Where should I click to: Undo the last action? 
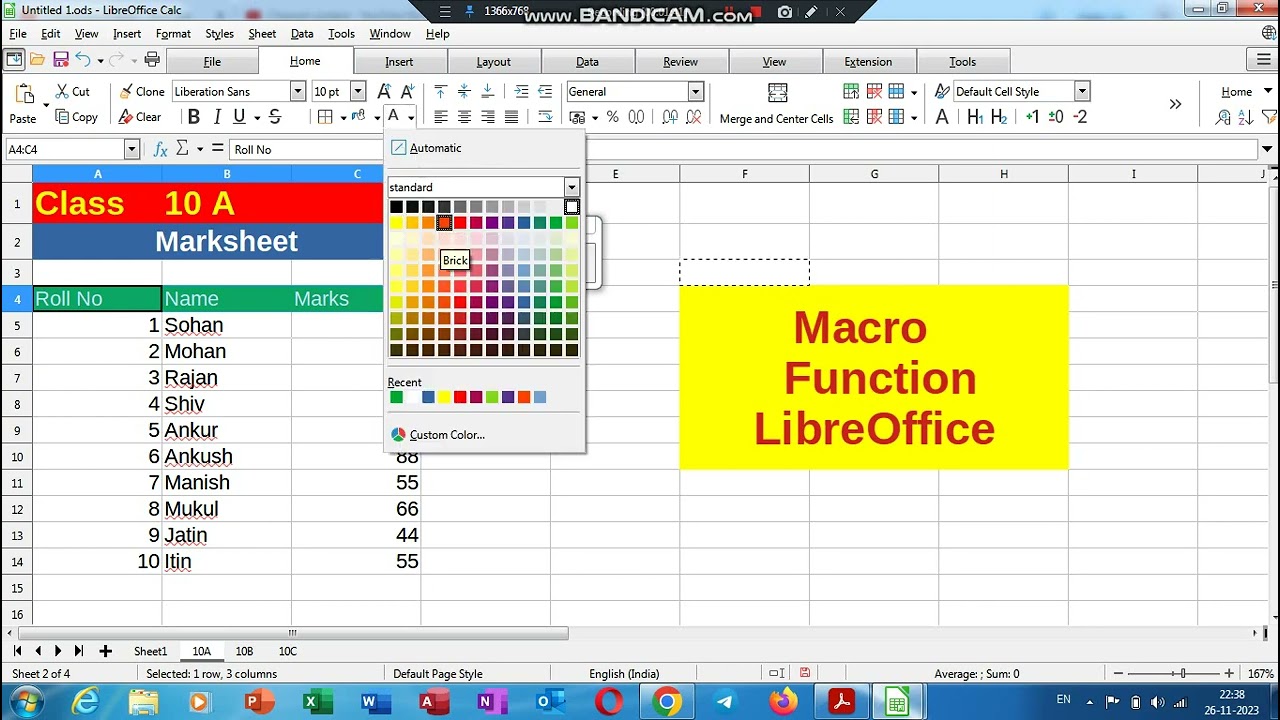83,60
